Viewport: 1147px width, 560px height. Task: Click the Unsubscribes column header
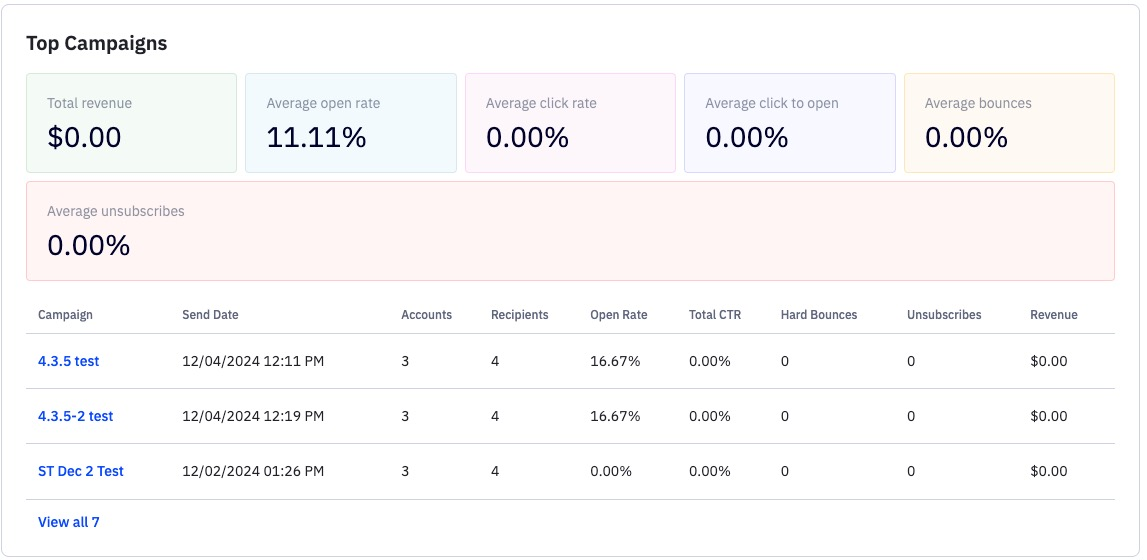pyautogui.click(x=943, y=315)
